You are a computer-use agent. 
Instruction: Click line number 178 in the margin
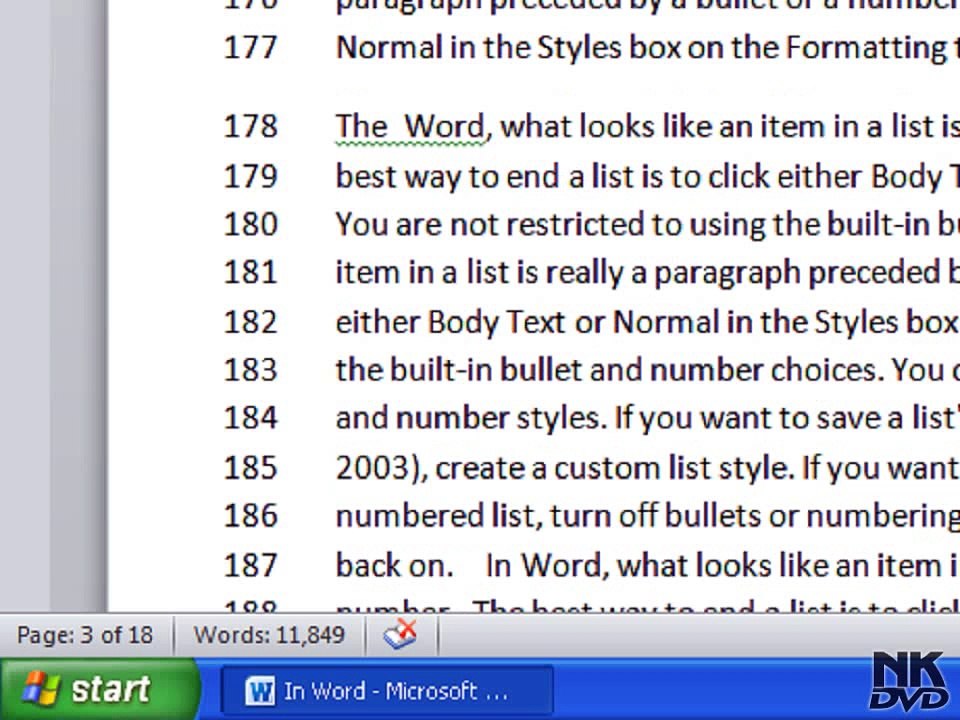click(x=250, y=127)
